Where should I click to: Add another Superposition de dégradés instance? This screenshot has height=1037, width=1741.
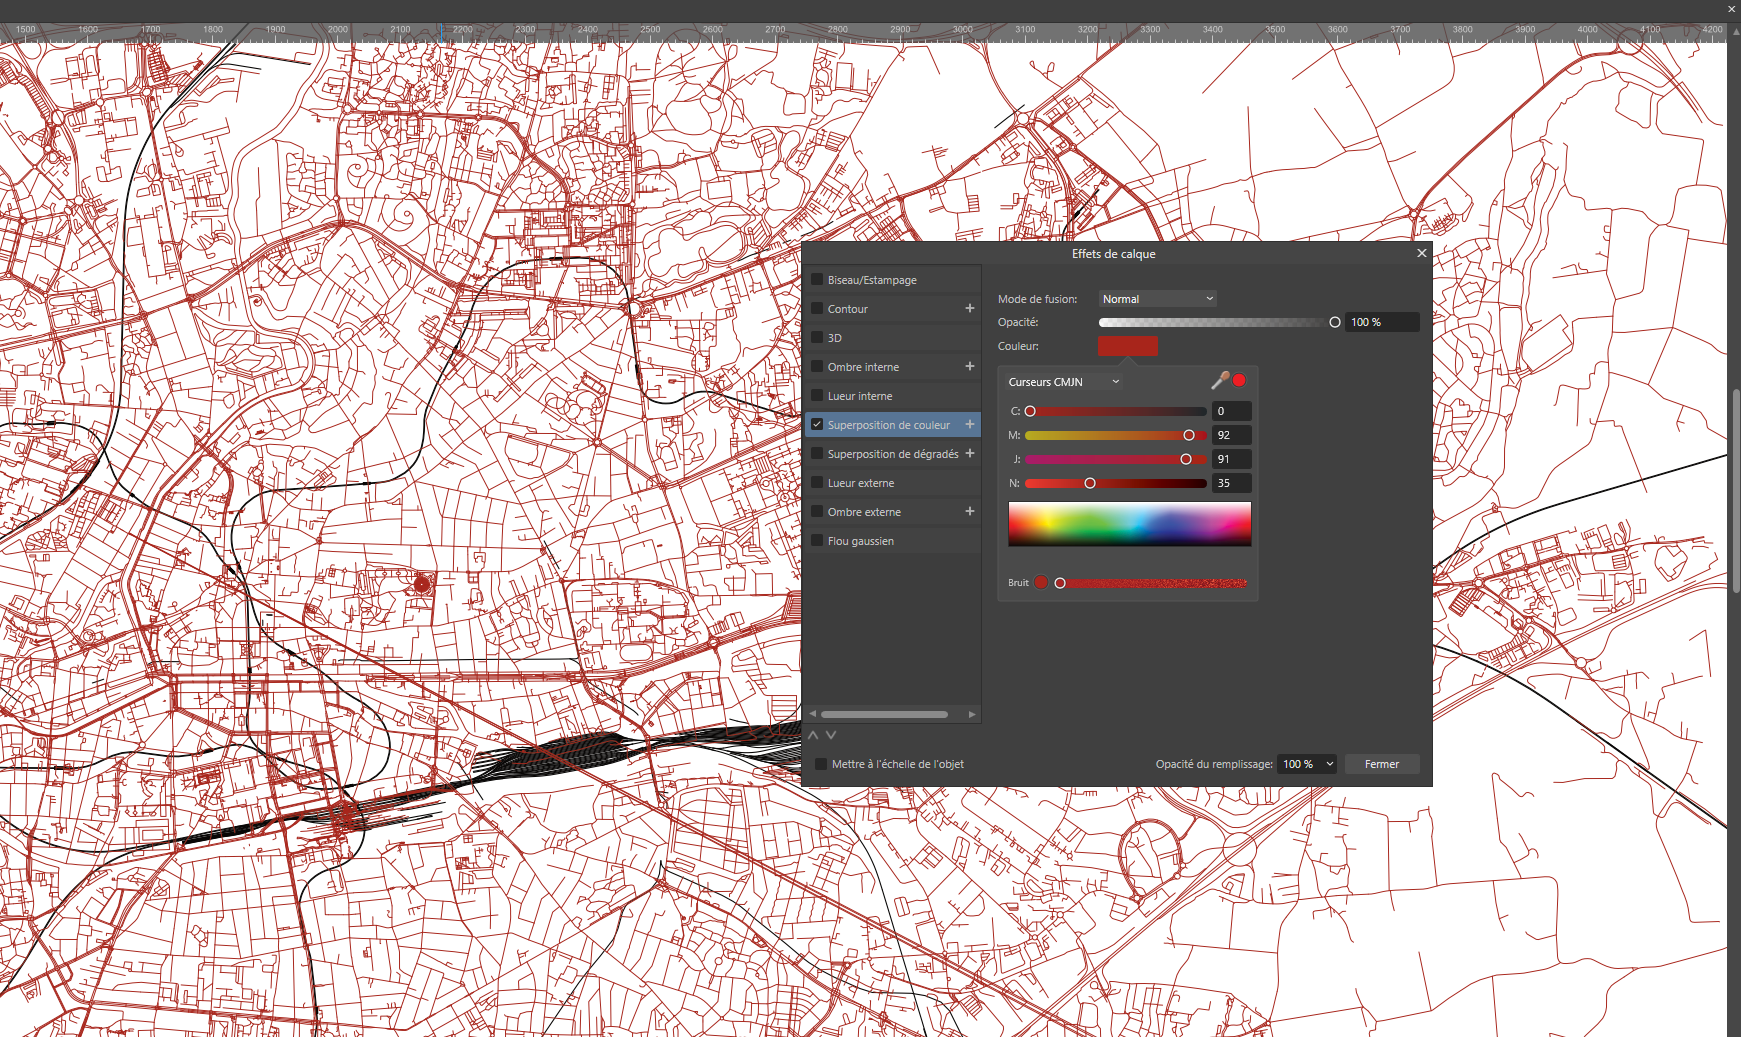969,453
